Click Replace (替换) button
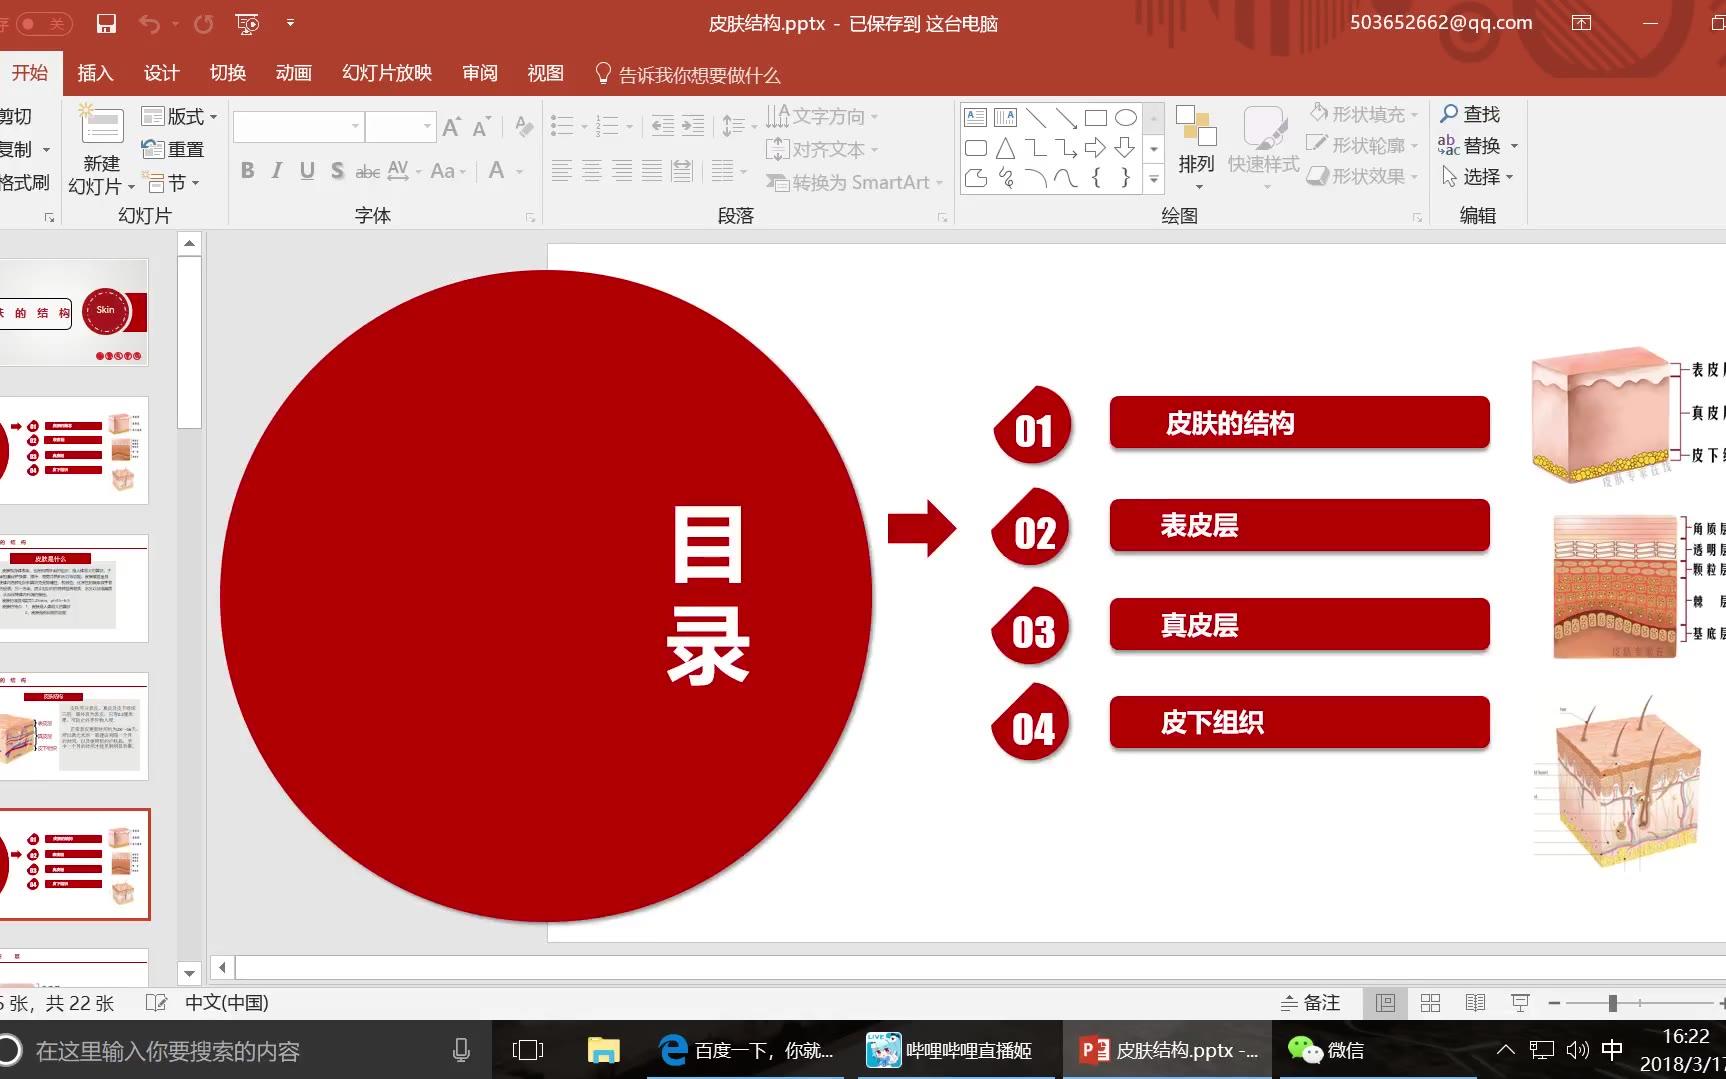1726x1079 pixels. click(x=1477, y=146)
